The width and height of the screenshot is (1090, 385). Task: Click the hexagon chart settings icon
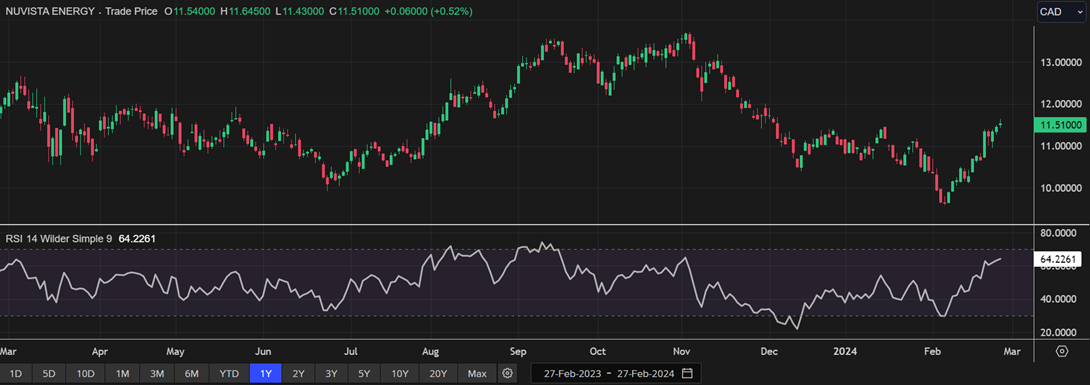(1061, 351)
